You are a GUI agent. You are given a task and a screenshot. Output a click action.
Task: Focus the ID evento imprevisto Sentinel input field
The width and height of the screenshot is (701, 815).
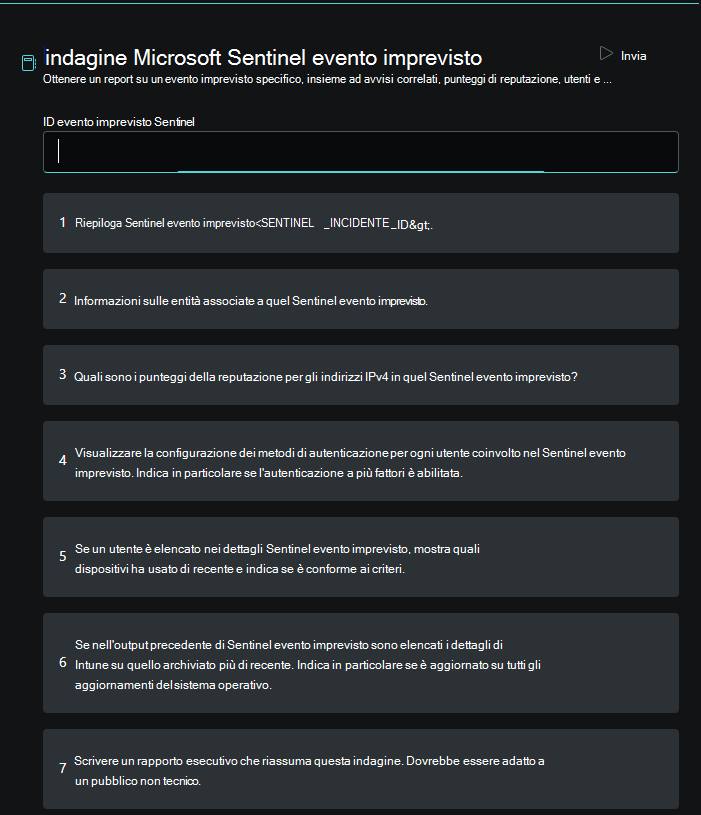pos(361,152)
